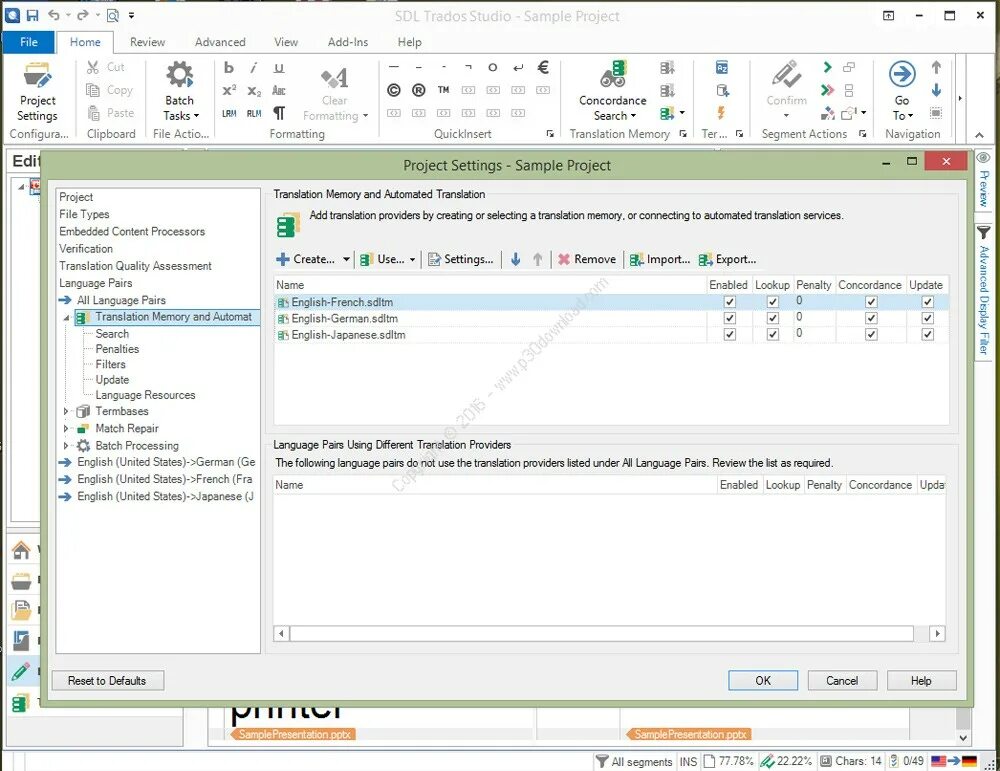The image size is (1000, 771).
Task: Apply italic formatting icon
Action: tap(253, 68)
